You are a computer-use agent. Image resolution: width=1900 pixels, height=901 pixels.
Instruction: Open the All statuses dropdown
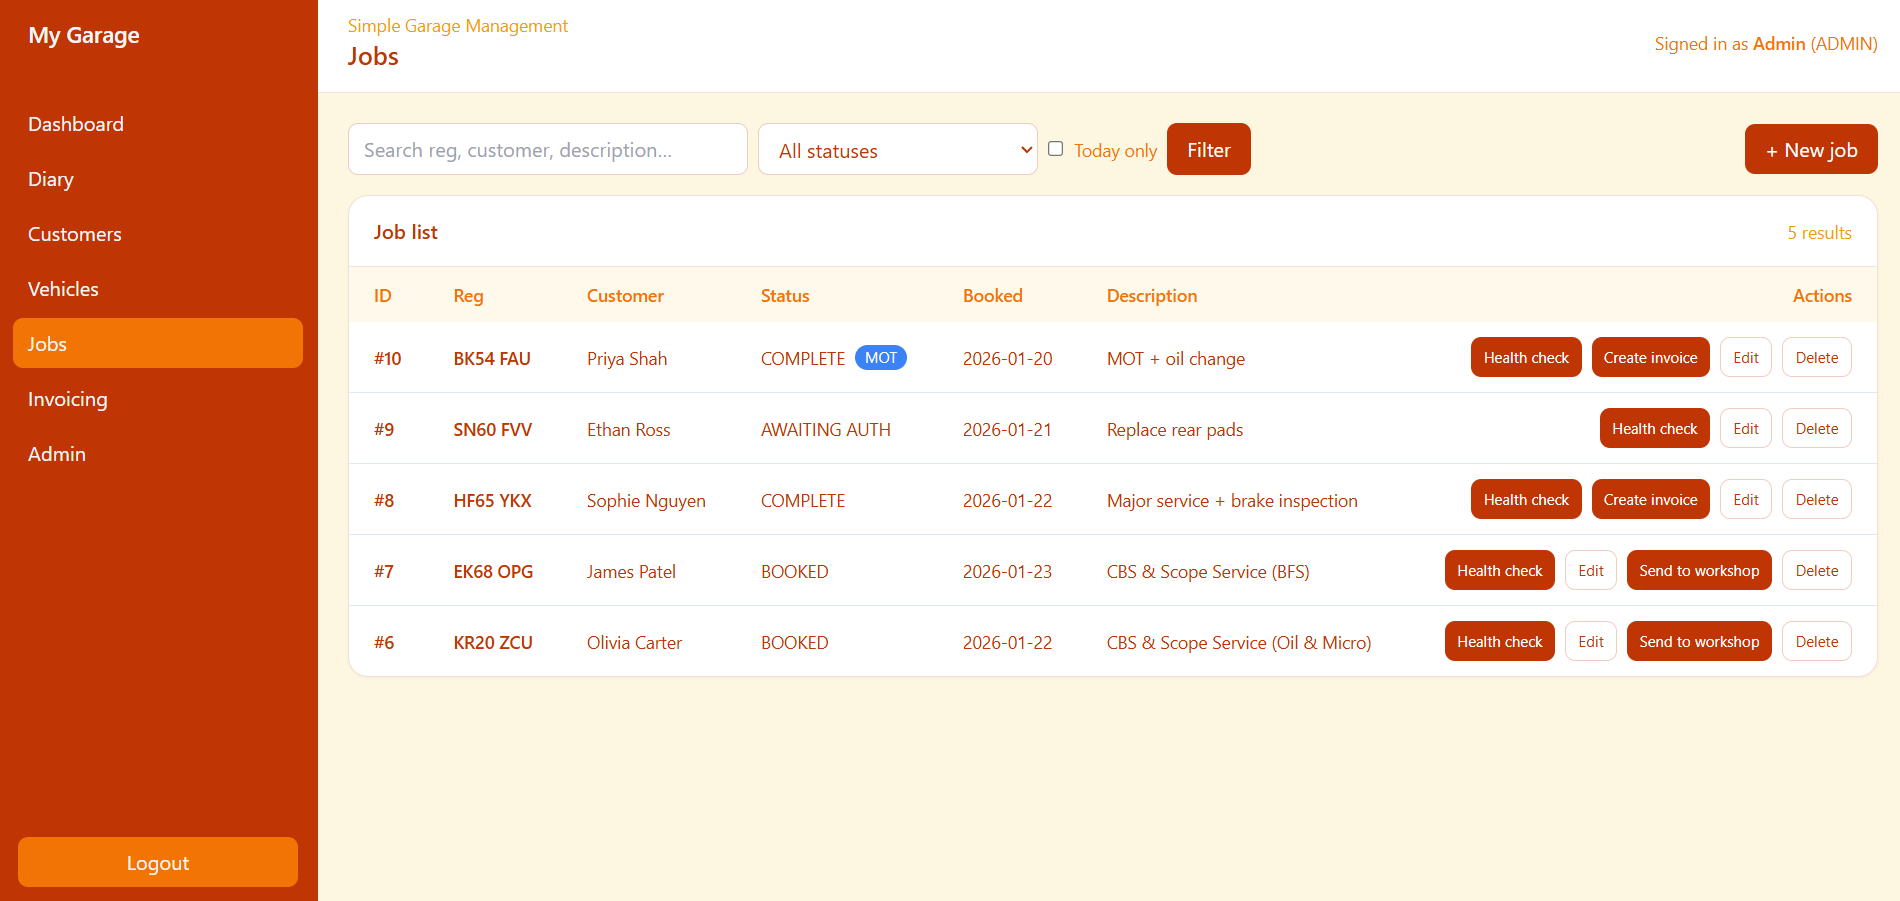point(897,150)
